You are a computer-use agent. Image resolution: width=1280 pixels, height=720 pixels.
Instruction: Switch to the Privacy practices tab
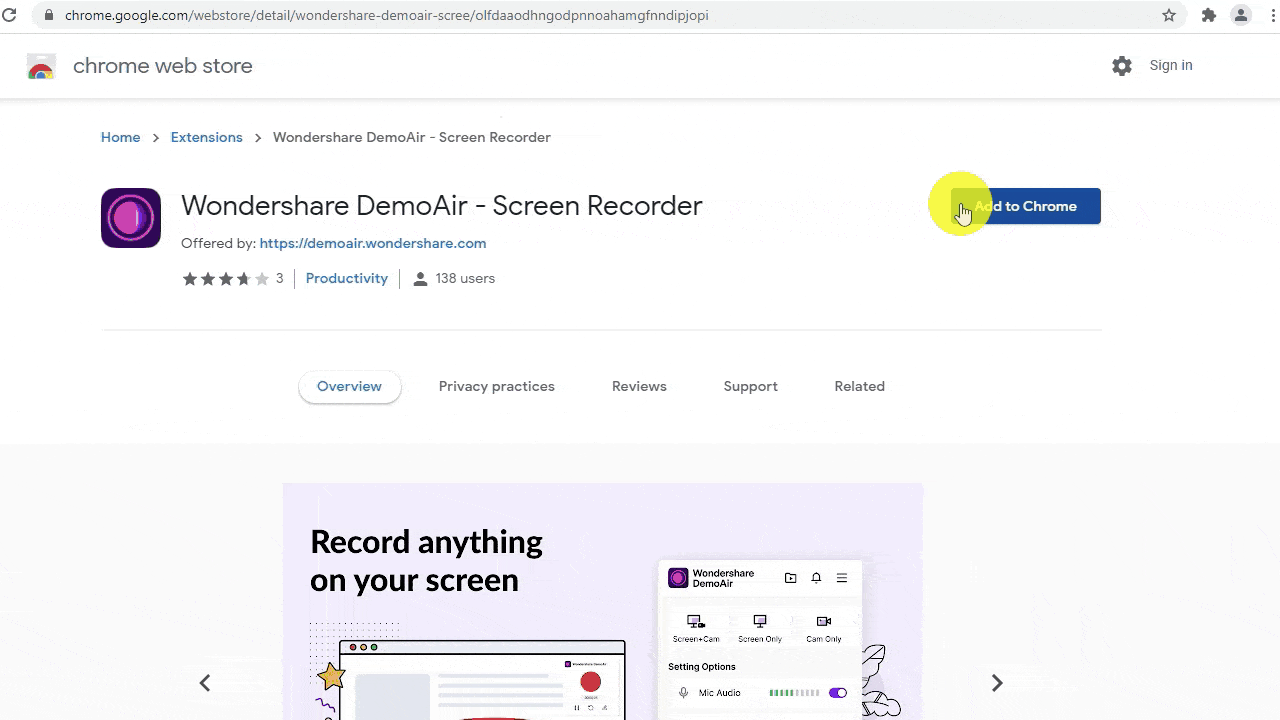(x=497, y=387)
